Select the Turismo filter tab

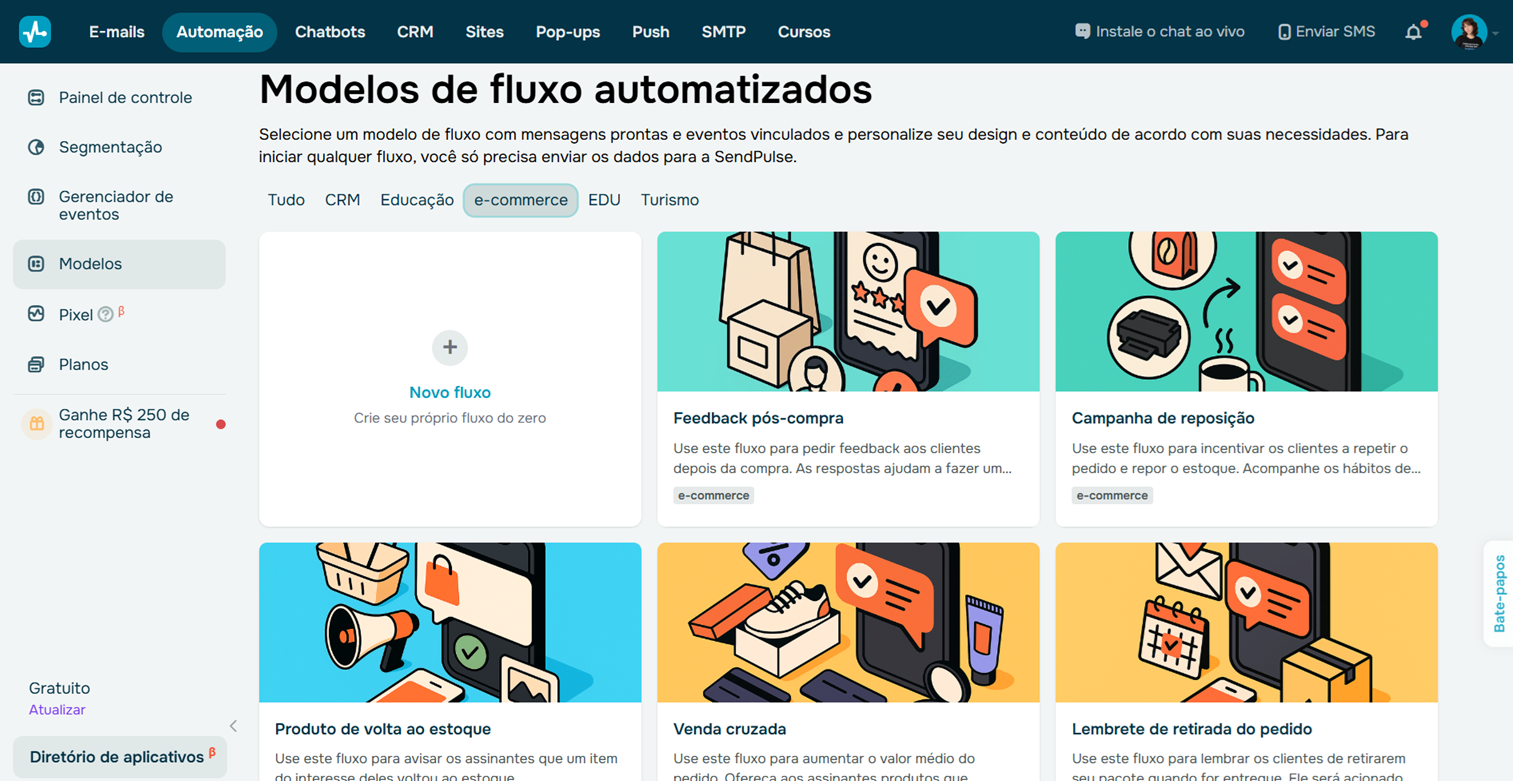pyautogui.click(x=670, y=200)
